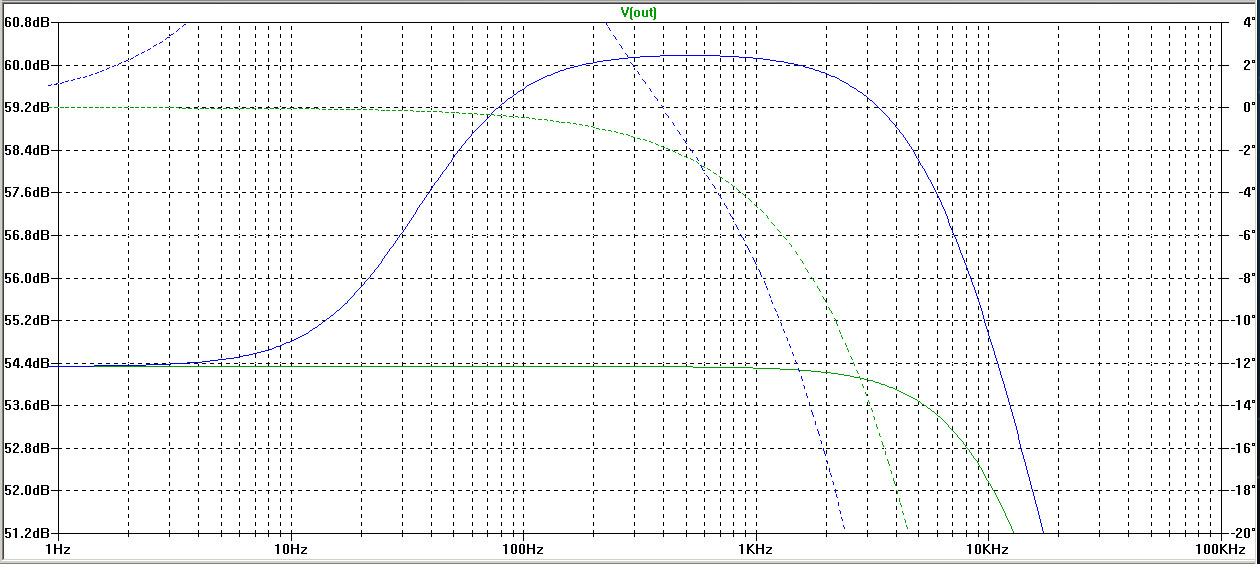Viewport: 1260px width, 564px height.
Task: Click the 10Hz frequency axis label
Action: coord(290,549)
